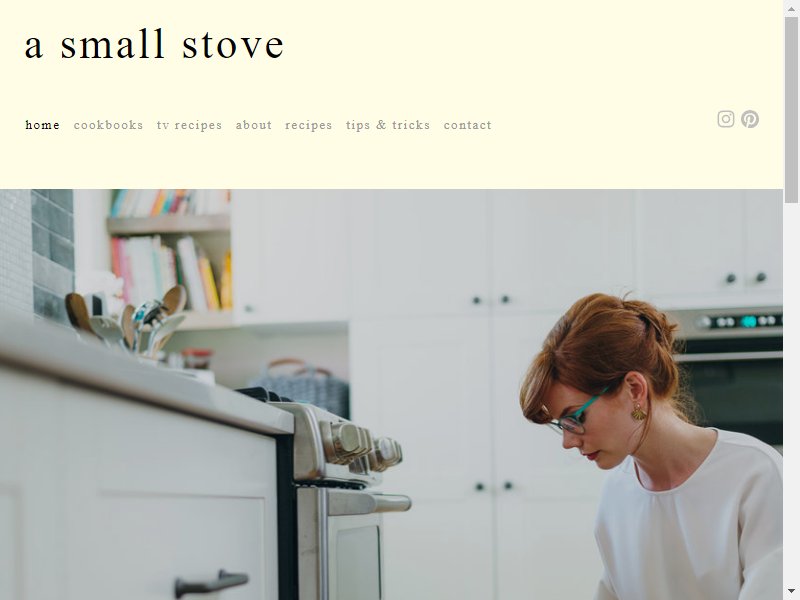Screen dimensions: 800x600
Task: Go to the home nav item
Action: point(42,125)
